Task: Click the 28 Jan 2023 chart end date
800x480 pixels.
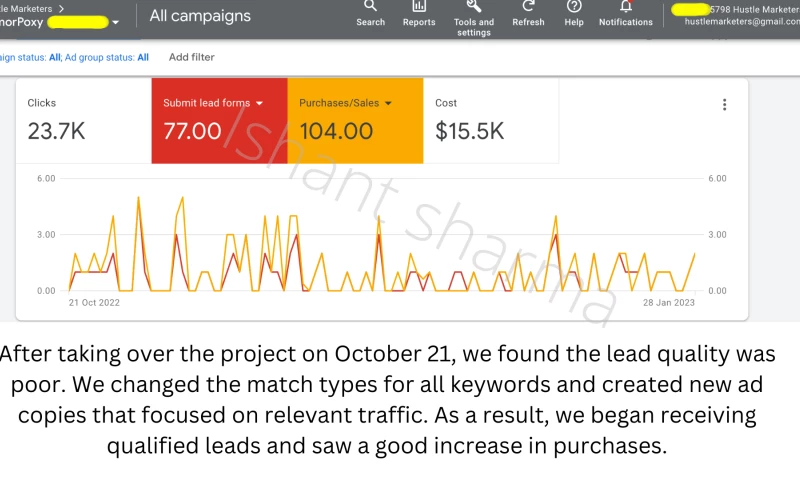Action: click(x=668, y=302)
